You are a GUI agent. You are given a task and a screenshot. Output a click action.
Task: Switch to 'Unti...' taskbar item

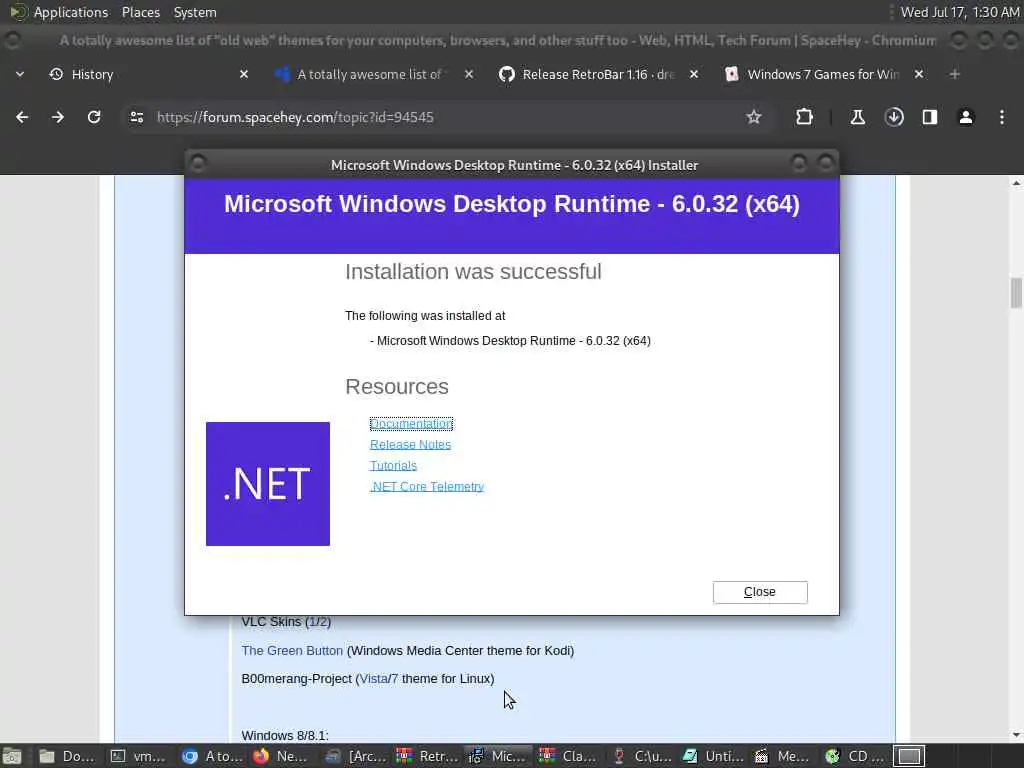pos(713,756)
